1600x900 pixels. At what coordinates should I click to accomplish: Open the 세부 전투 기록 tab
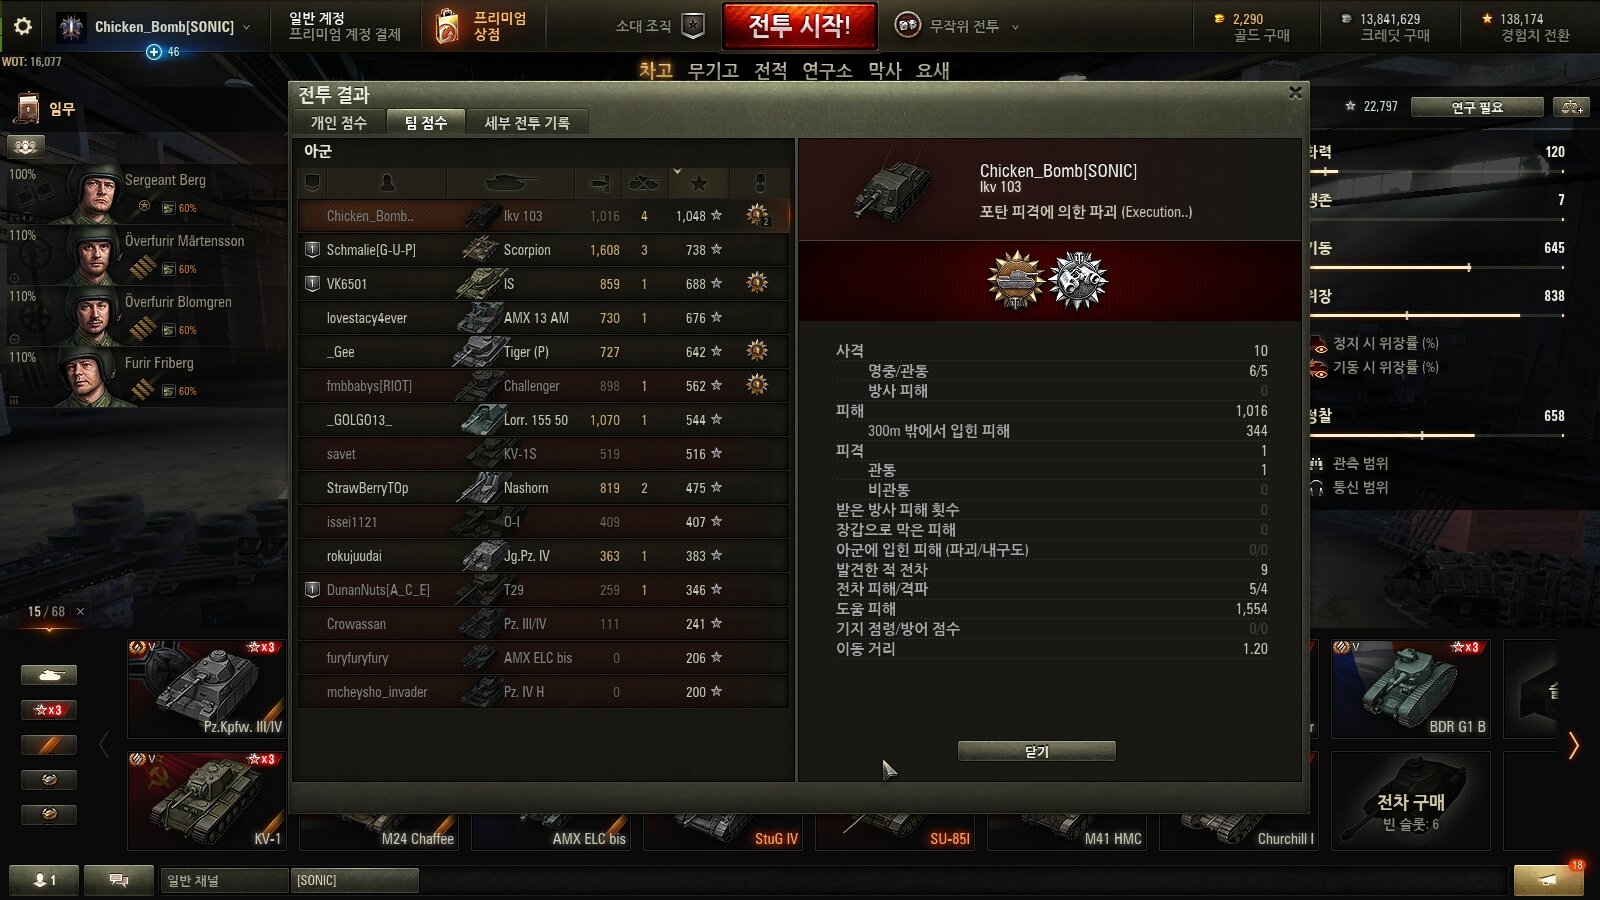[527, 123]
